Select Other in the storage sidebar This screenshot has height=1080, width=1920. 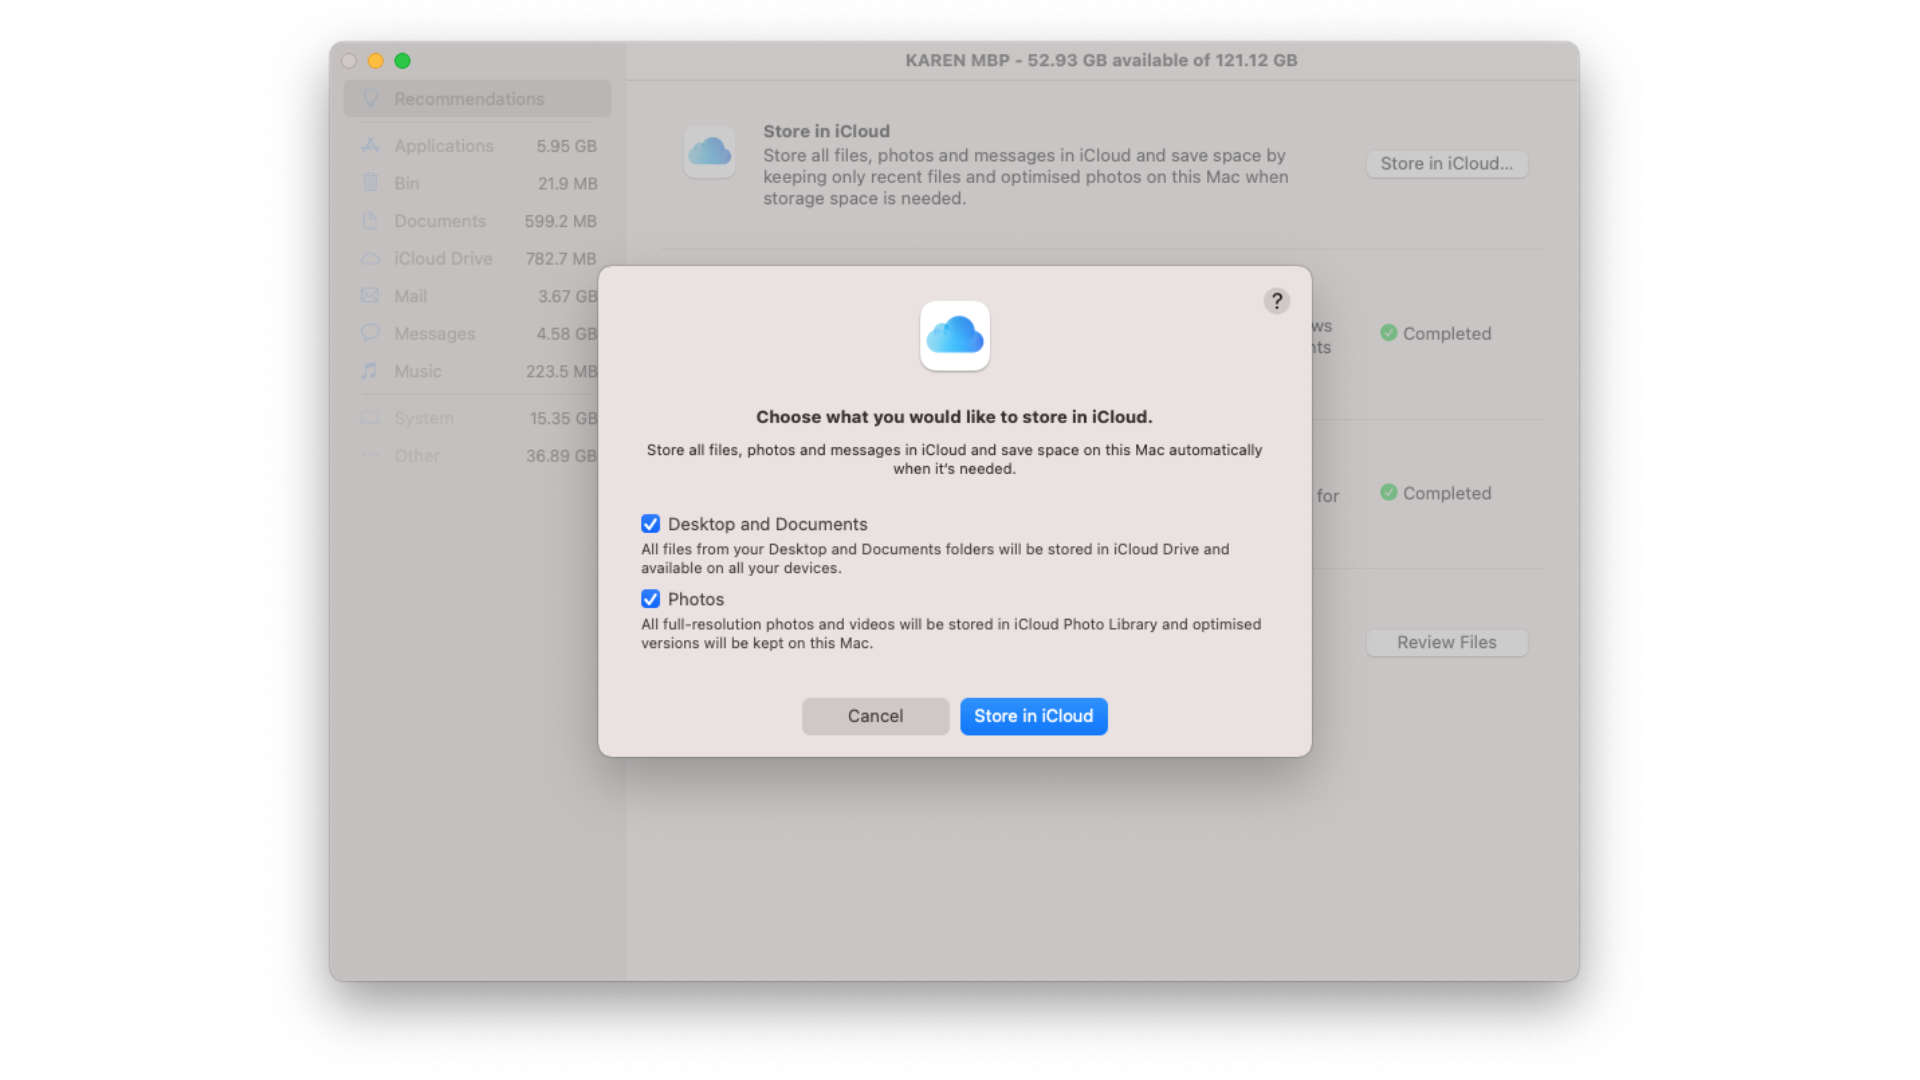[x=416, y=455]
